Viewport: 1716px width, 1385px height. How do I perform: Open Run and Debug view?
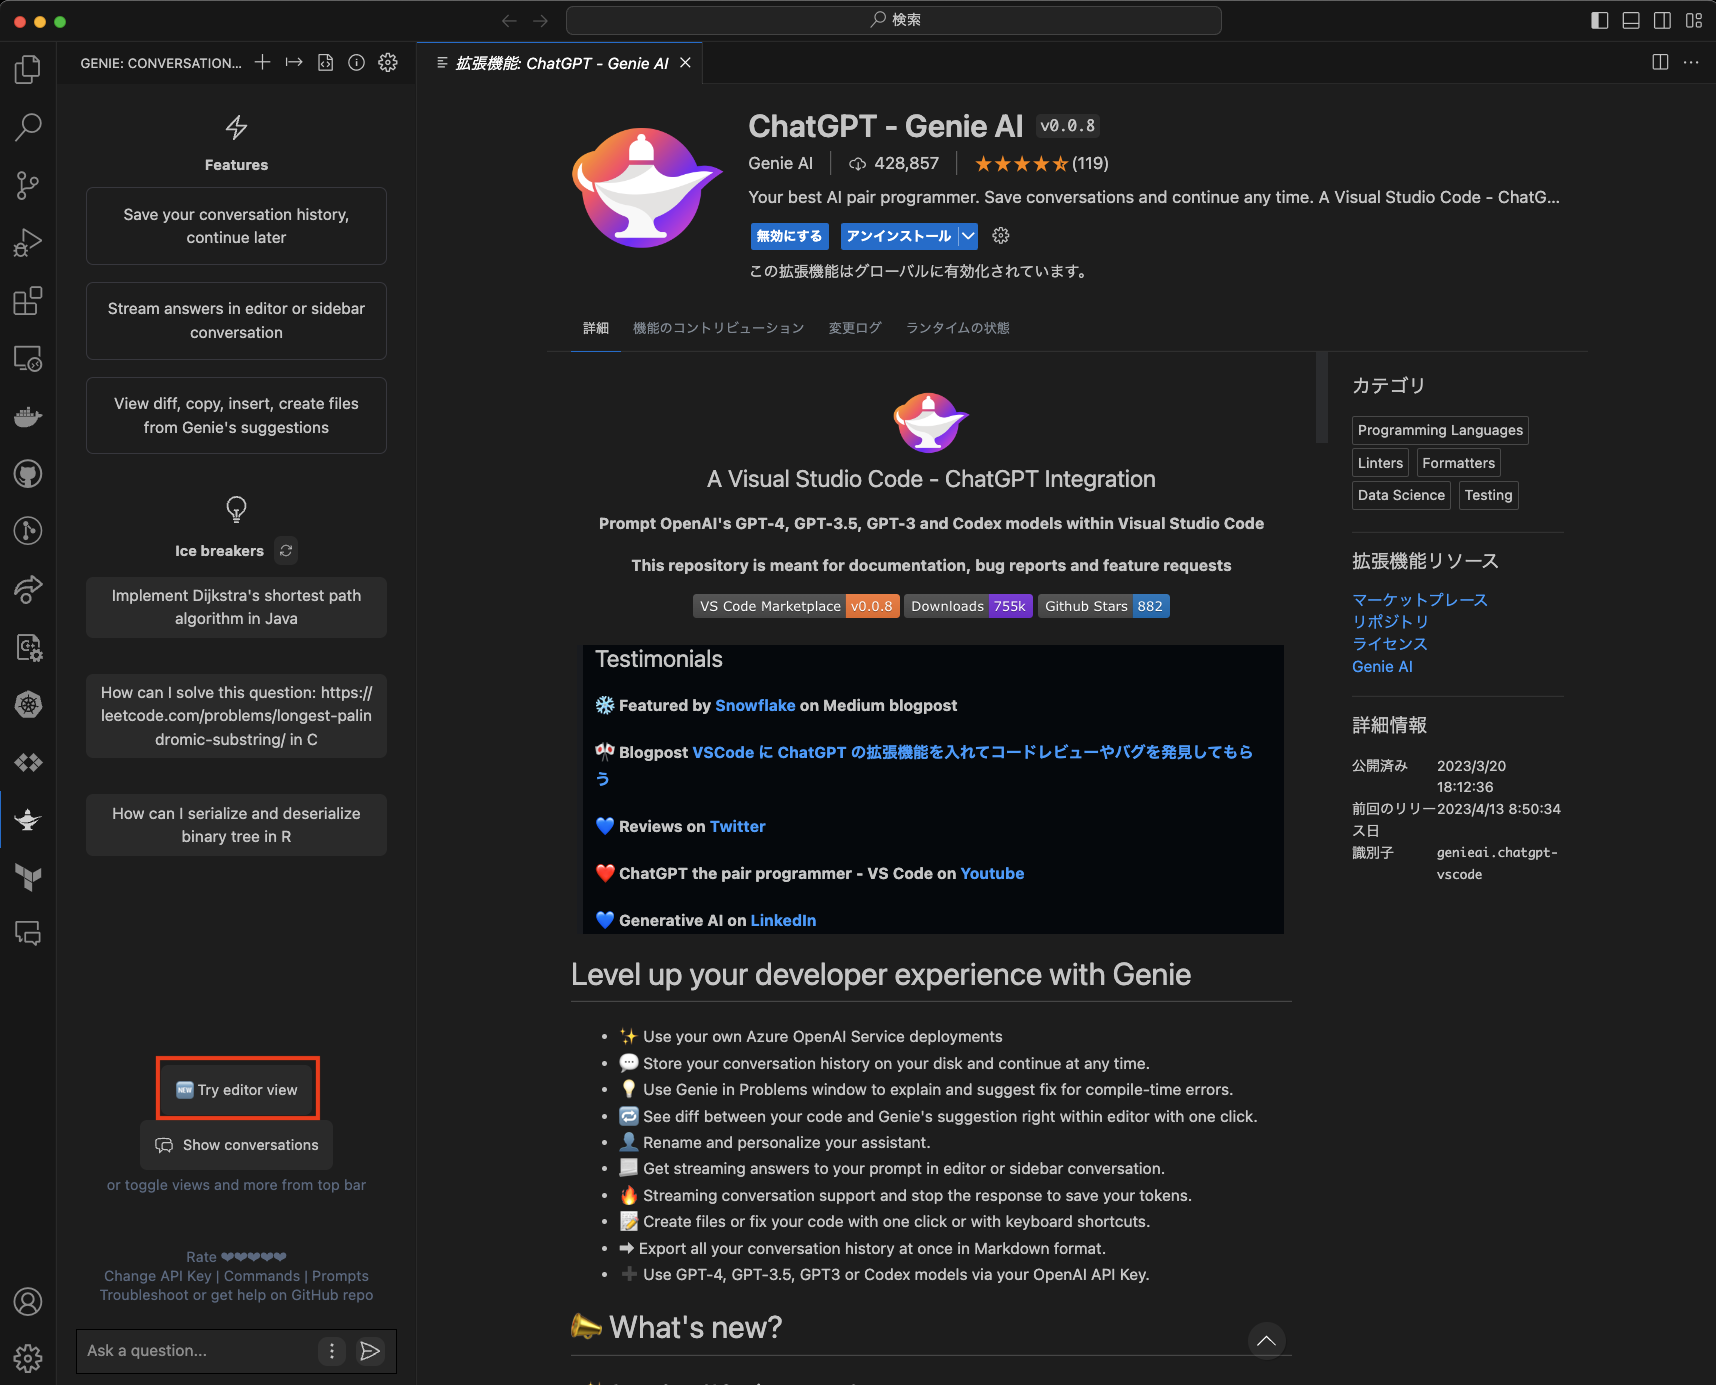pyautogui.click(x=28, y=243)
